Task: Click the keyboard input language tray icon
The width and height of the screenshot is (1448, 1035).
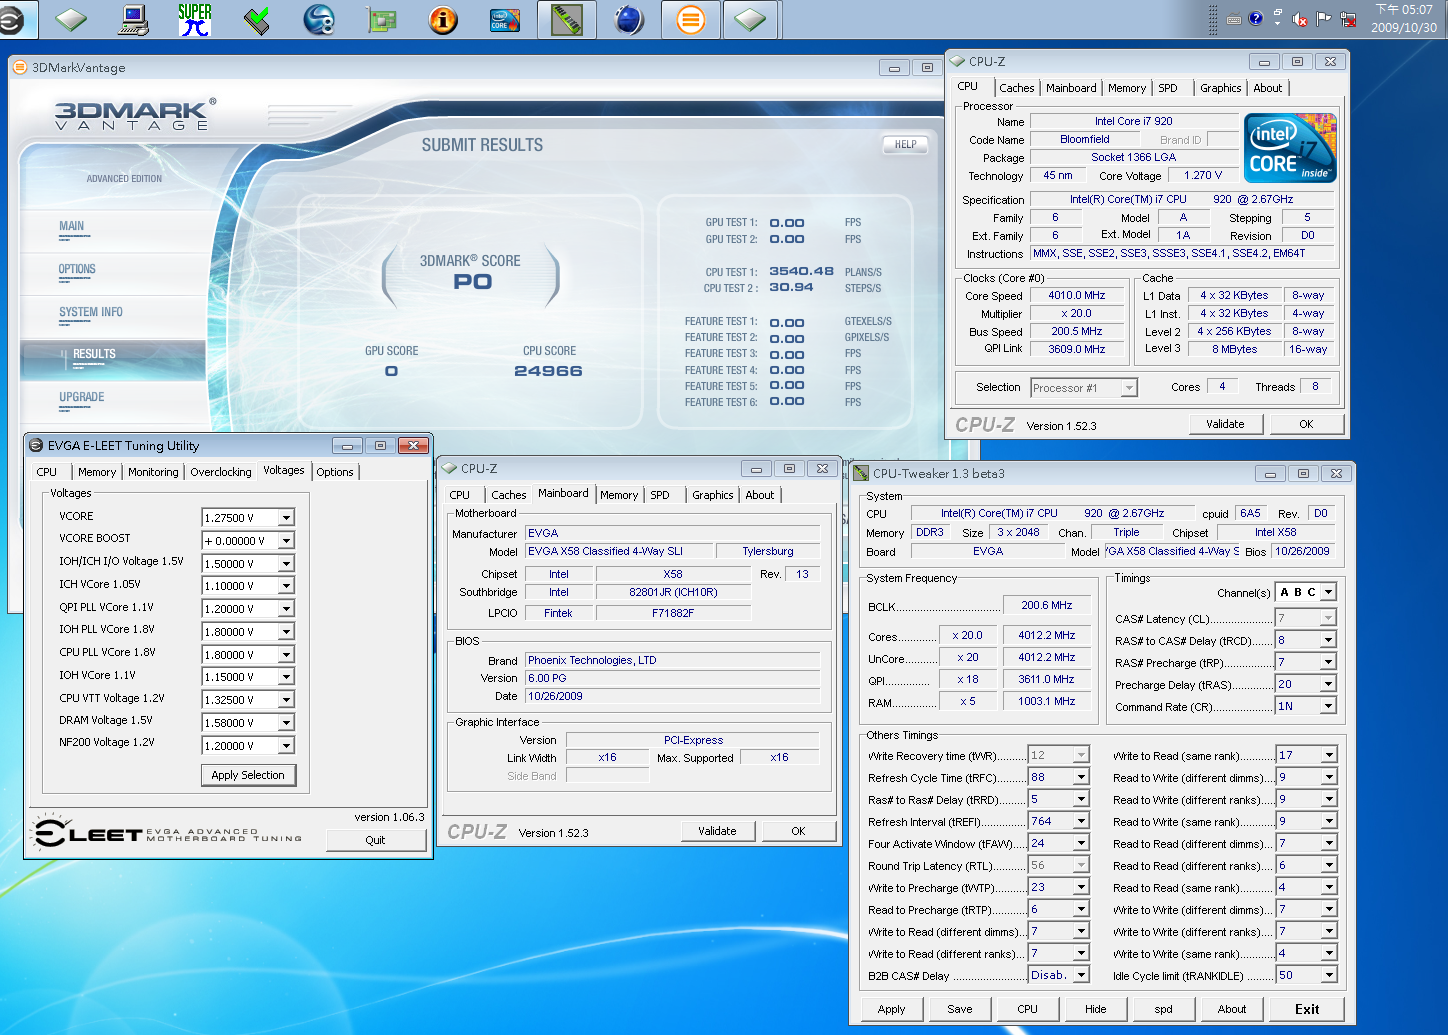Action: click(x=1234, y=19)
